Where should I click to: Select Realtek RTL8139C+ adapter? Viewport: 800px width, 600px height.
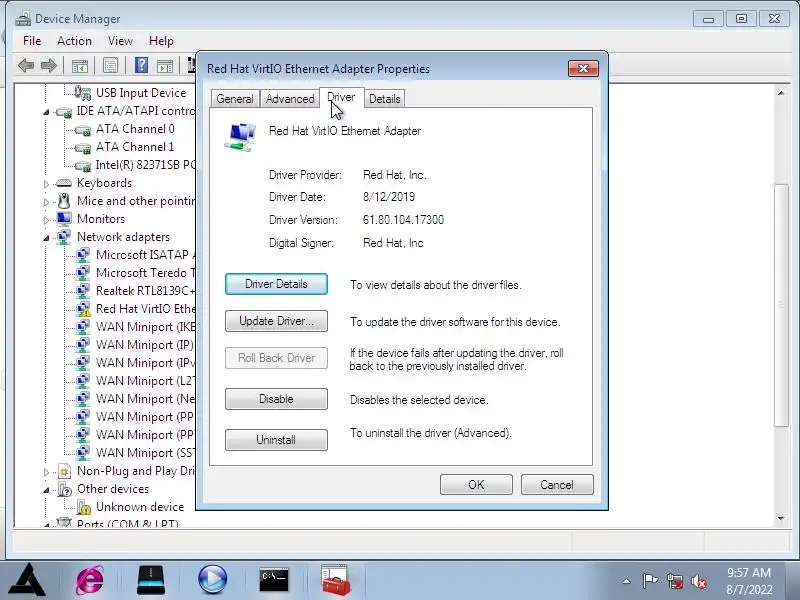pos(145,291)
